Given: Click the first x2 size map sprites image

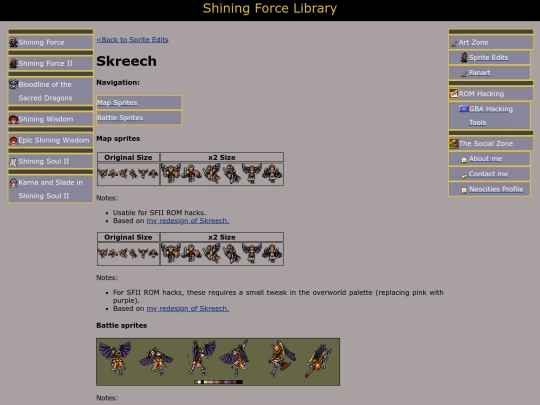Looking at the screenshot, I should (x=222, y=173).
